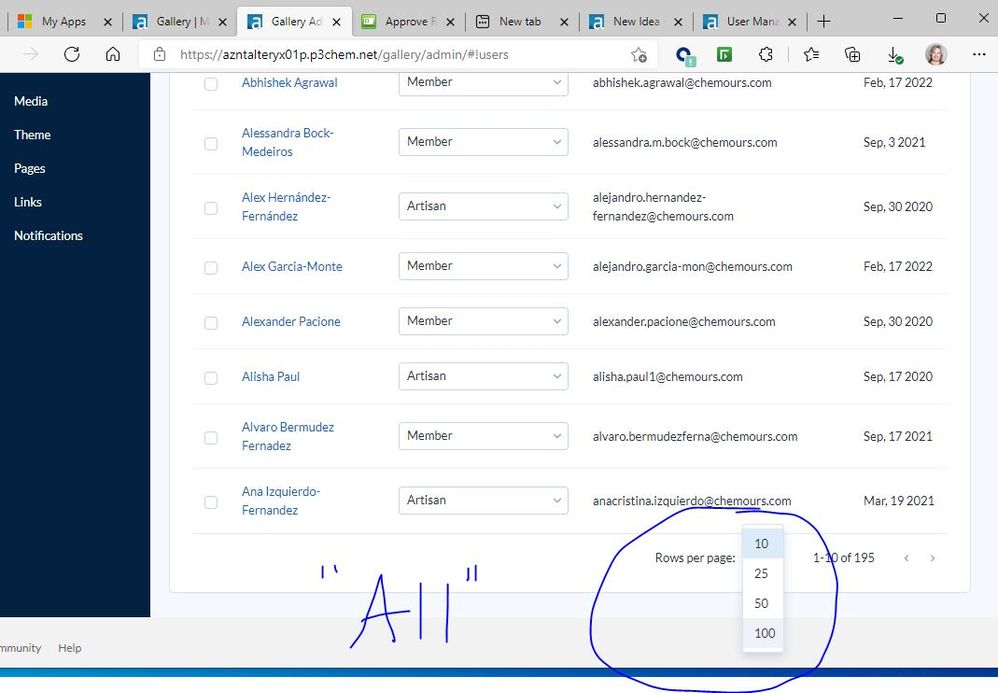The image size is (998, 693).
Task: Open Alexander Pacione user profile link
Action: point(291,322)
